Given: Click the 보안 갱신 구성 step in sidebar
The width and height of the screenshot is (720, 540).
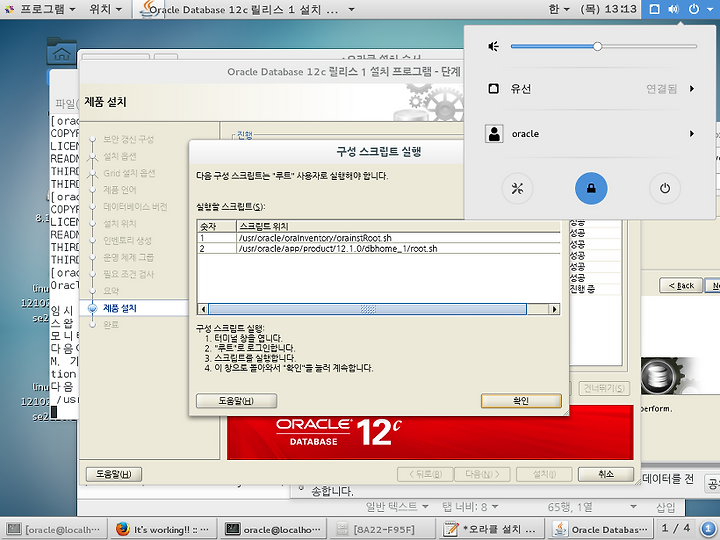Looking at the screenshot, I should (129, 139).
